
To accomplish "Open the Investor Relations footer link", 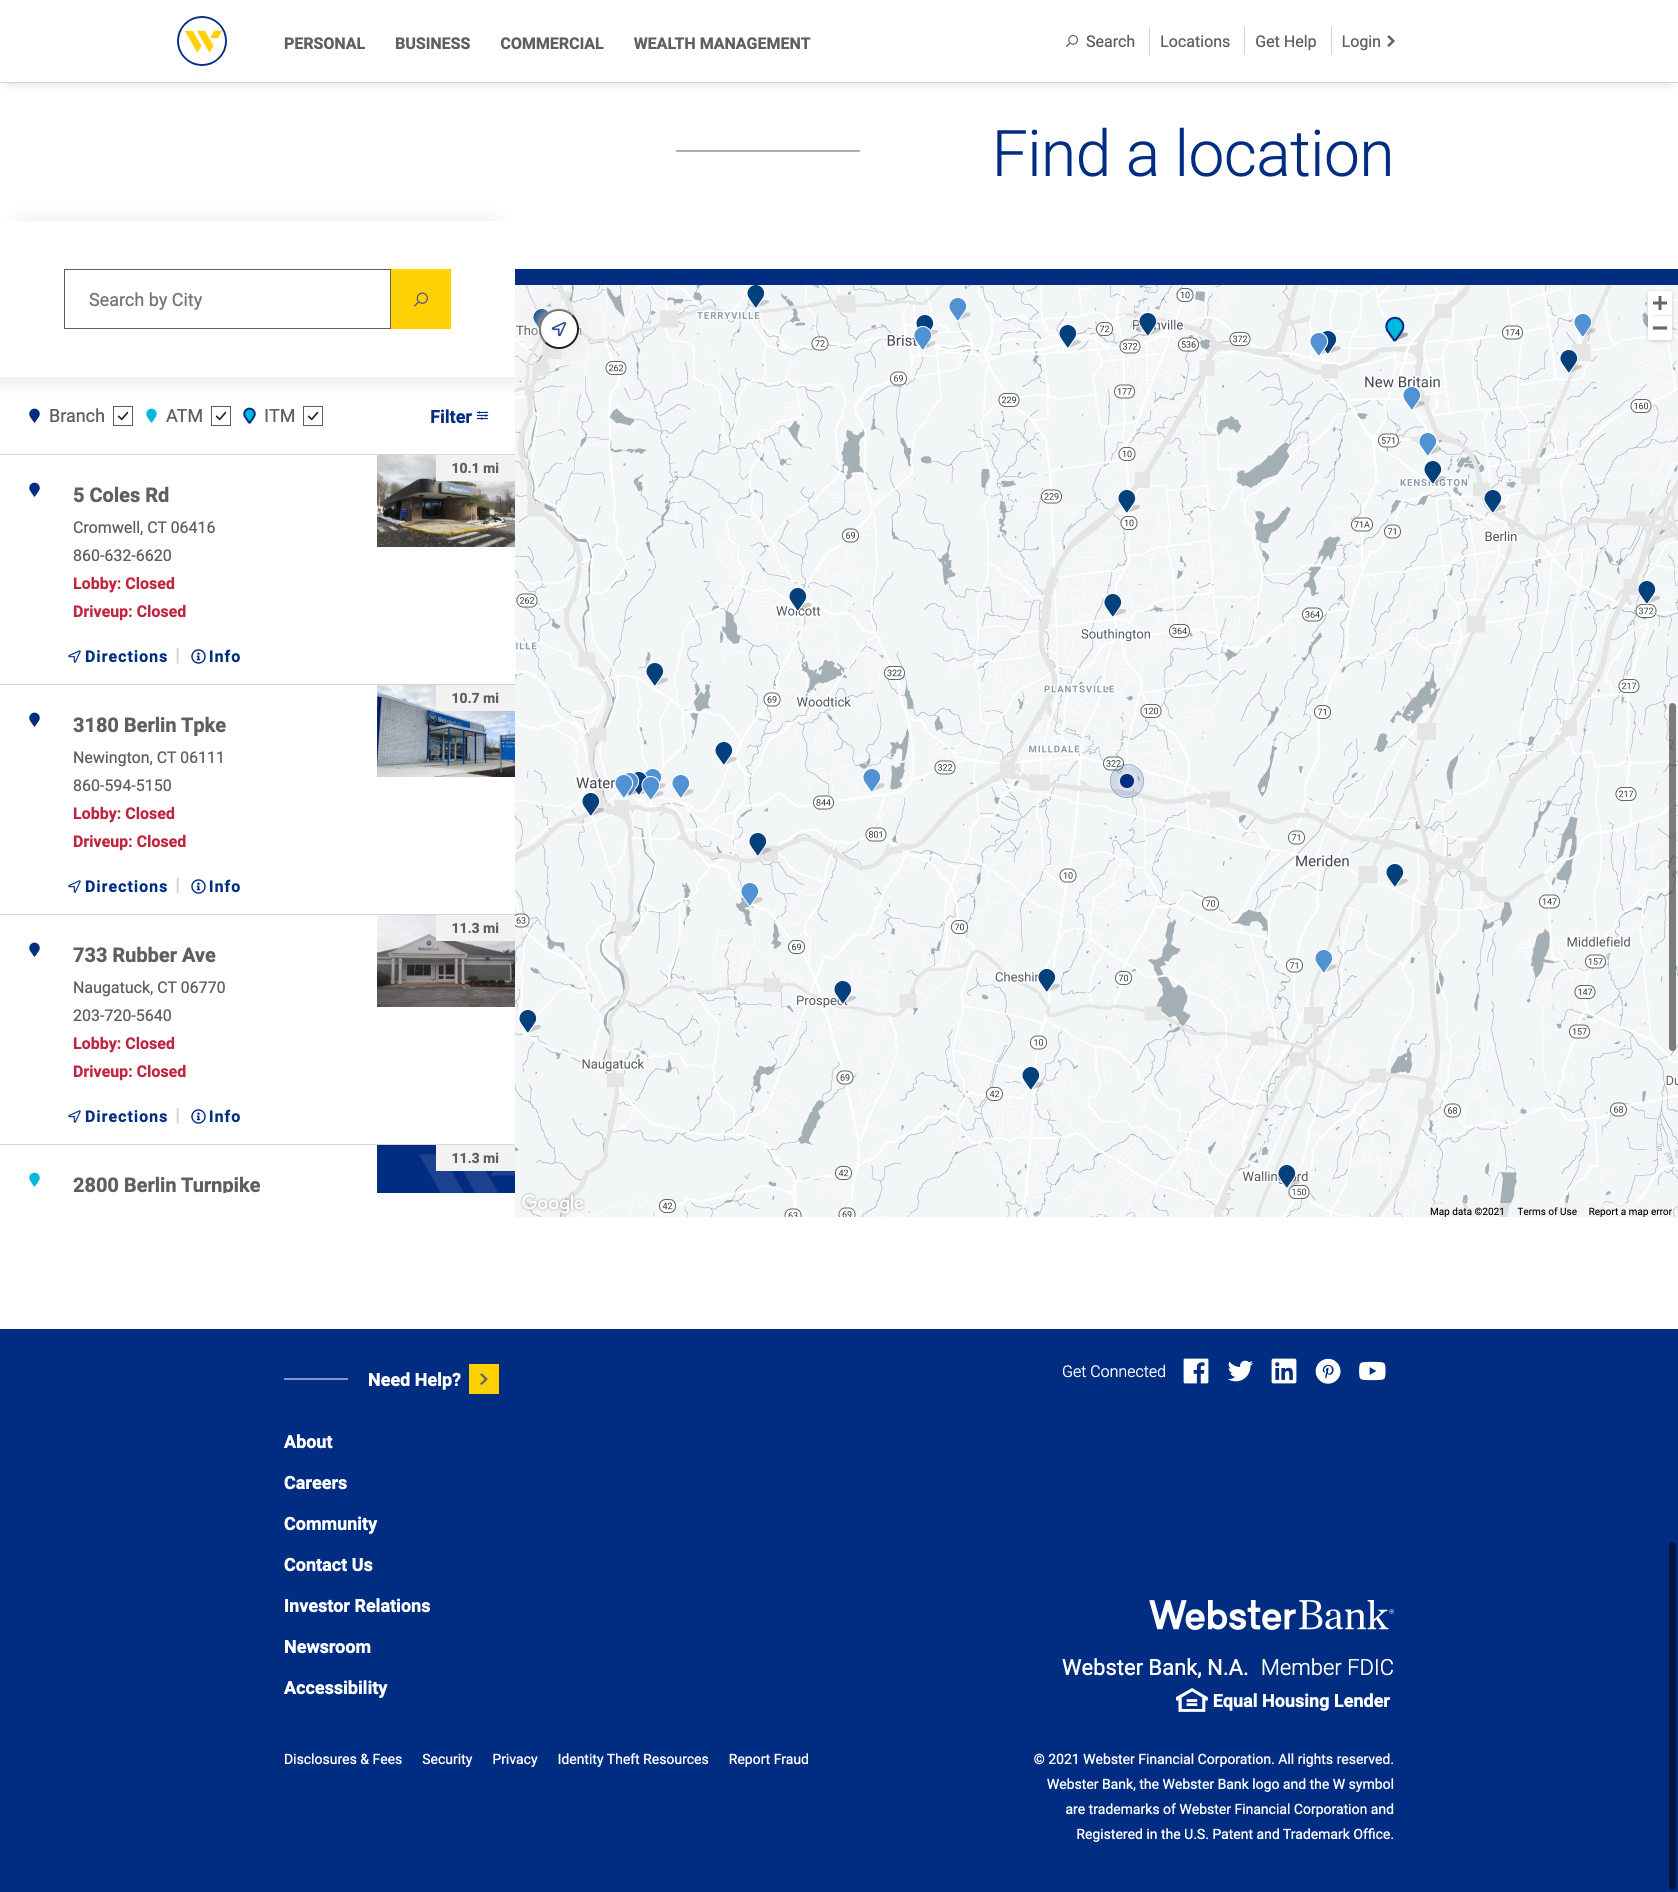I will click(357, 1605).
